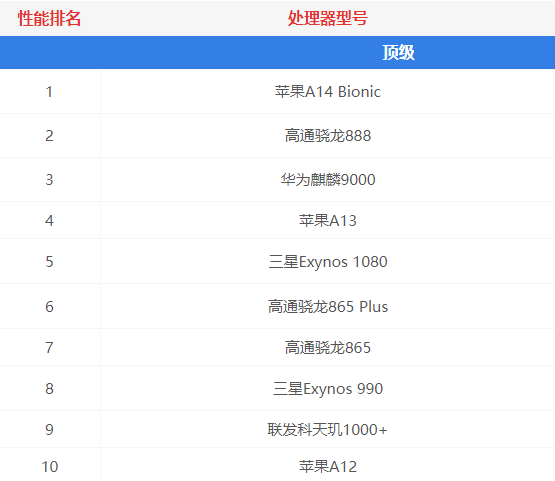
Task: Click the 处理器型号 column header
Action: pyautogui.click(x=328, y=18)
